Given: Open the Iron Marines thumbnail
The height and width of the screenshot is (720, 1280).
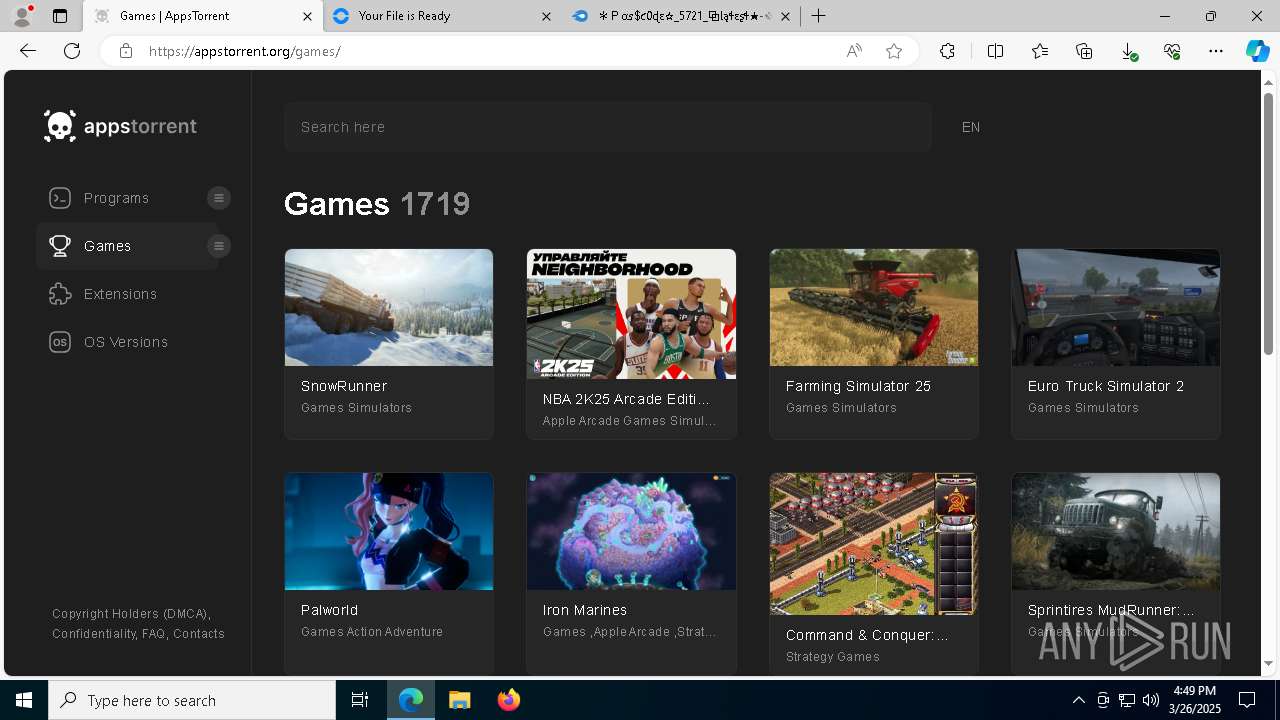Looking at the screenshot, I should (x=631, y=531).
